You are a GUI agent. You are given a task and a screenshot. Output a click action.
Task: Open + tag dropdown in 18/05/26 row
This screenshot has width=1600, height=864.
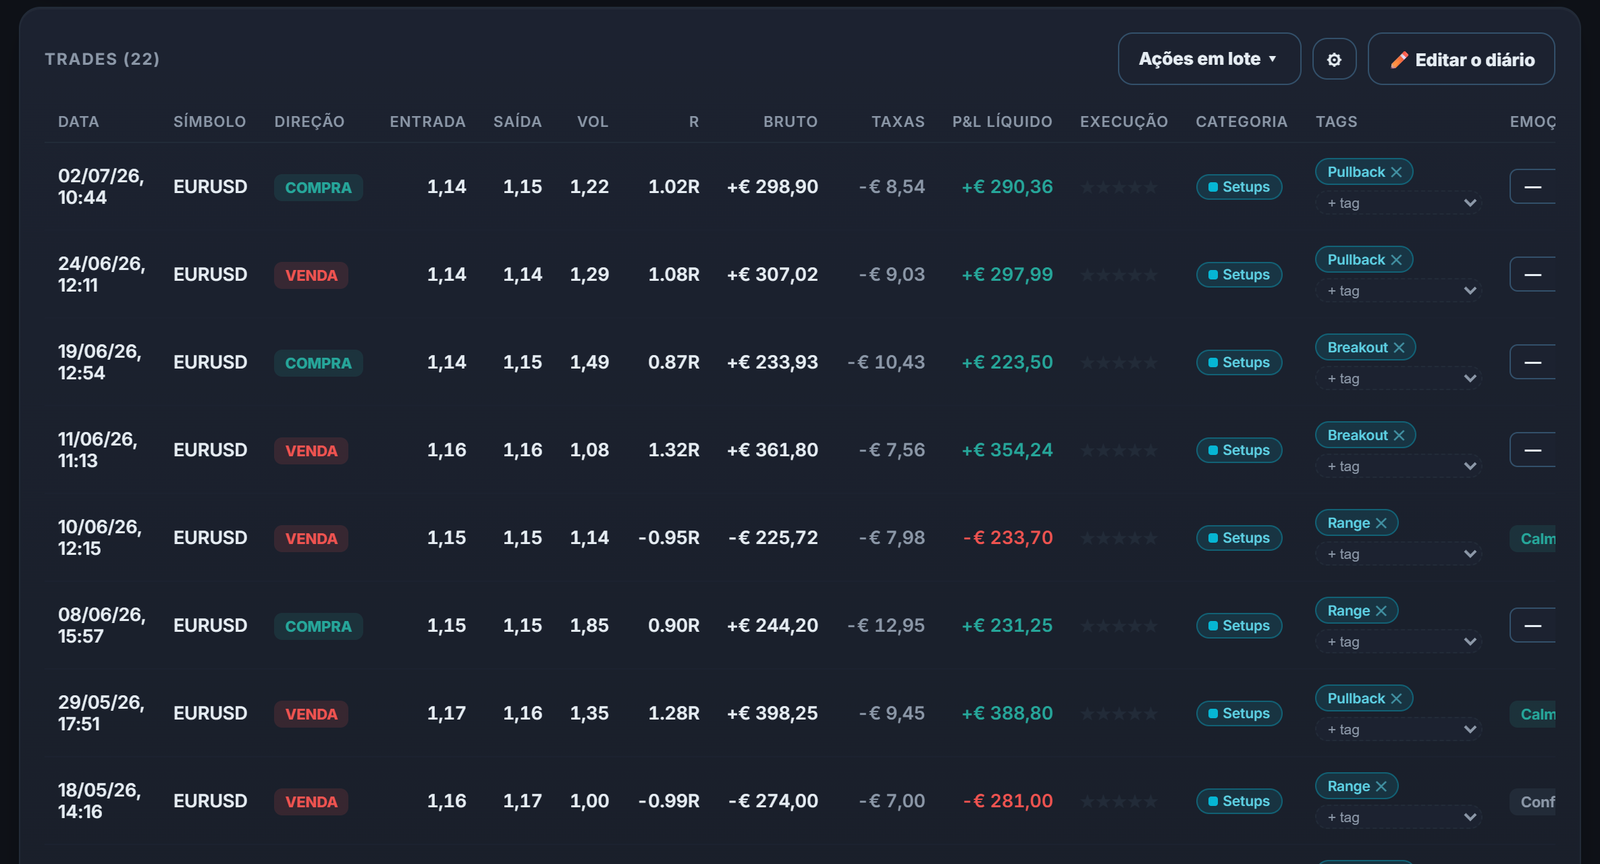coord(1398,818)
